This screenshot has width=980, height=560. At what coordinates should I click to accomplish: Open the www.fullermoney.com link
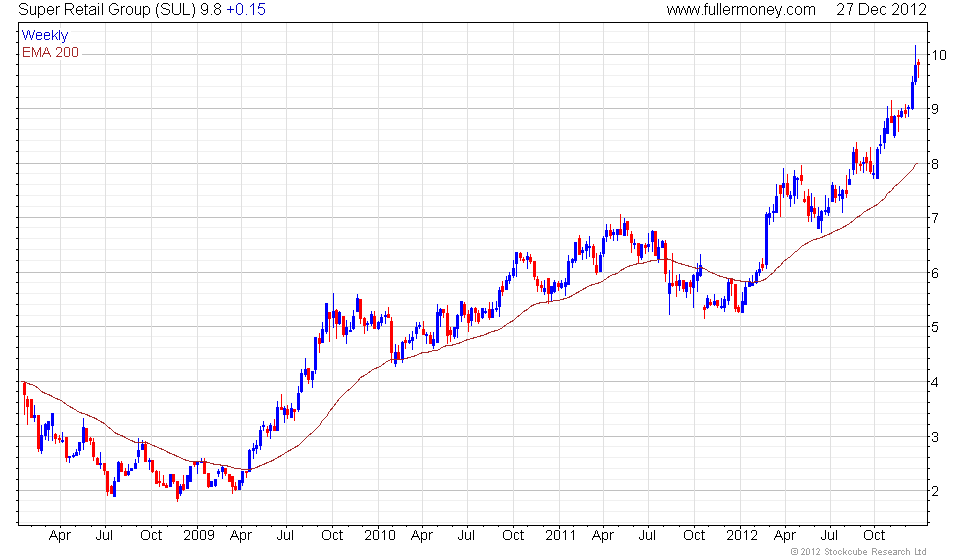coord(741,10)
